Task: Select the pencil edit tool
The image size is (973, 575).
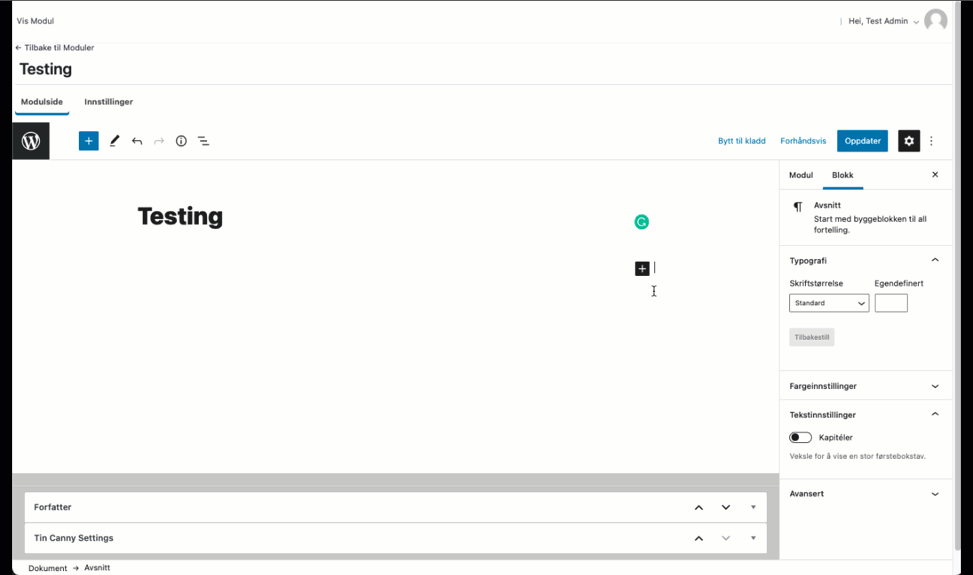Action: [x=114, y=141]
